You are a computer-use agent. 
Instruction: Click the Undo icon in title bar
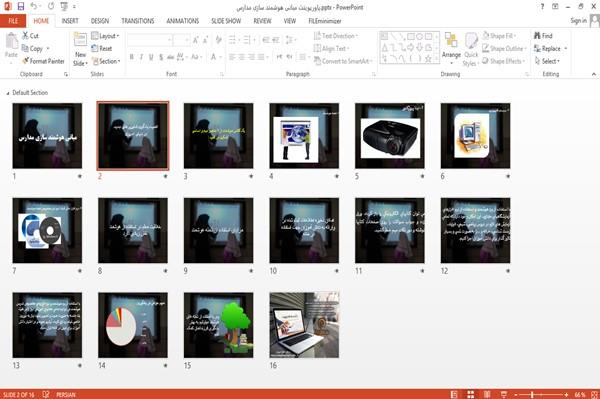coord(34,6)
